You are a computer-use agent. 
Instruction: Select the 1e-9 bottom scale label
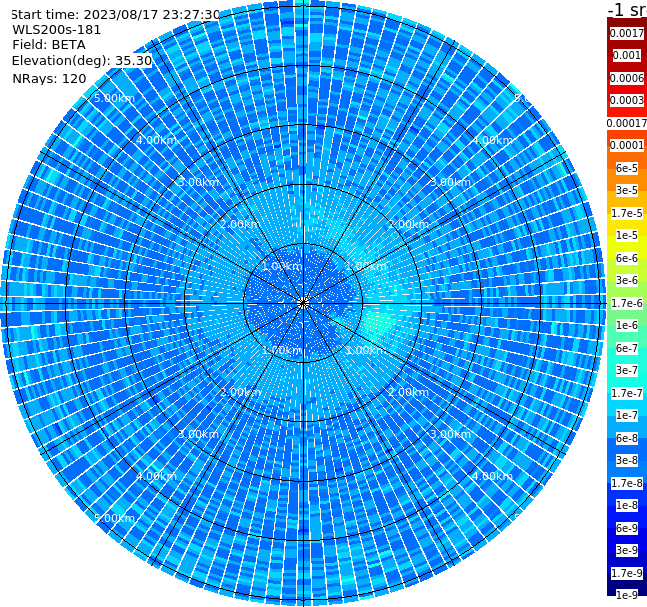[x=627, y=595]
